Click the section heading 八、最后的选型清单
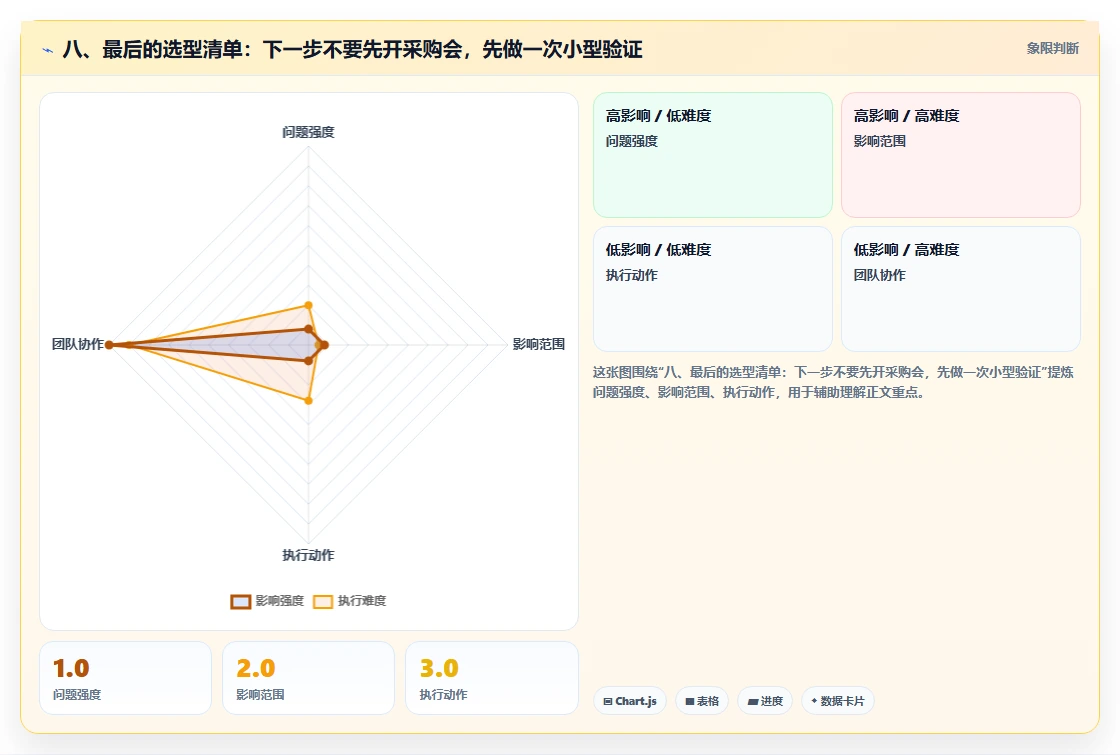The width and height of the screenshot is (1120, 755). [352, 49]
